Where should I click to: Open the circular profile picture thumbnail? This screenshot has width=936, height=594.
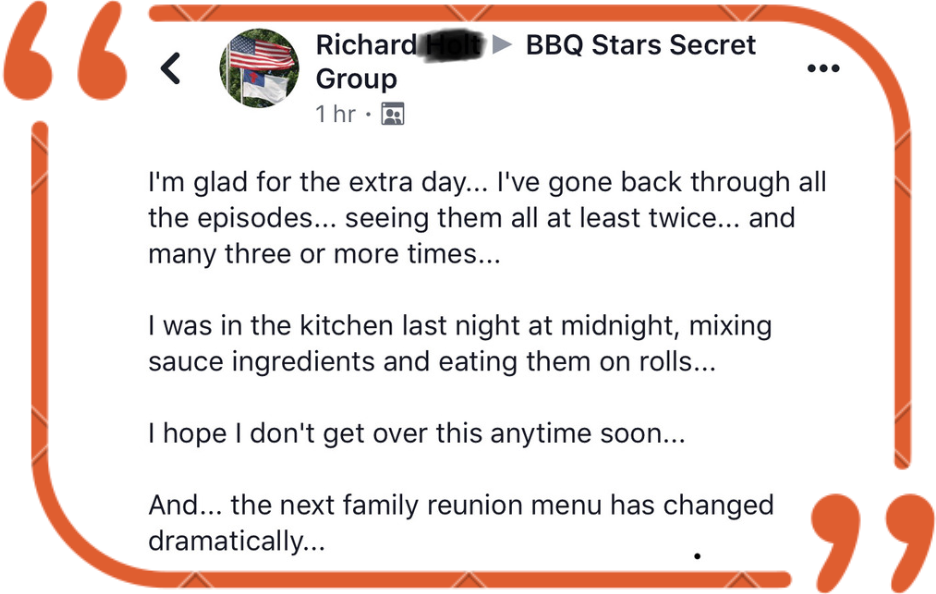[259, 68]
